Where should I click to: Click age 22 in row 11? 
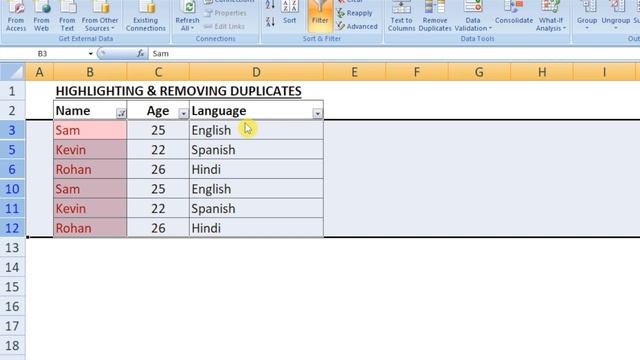click(158, 209)
